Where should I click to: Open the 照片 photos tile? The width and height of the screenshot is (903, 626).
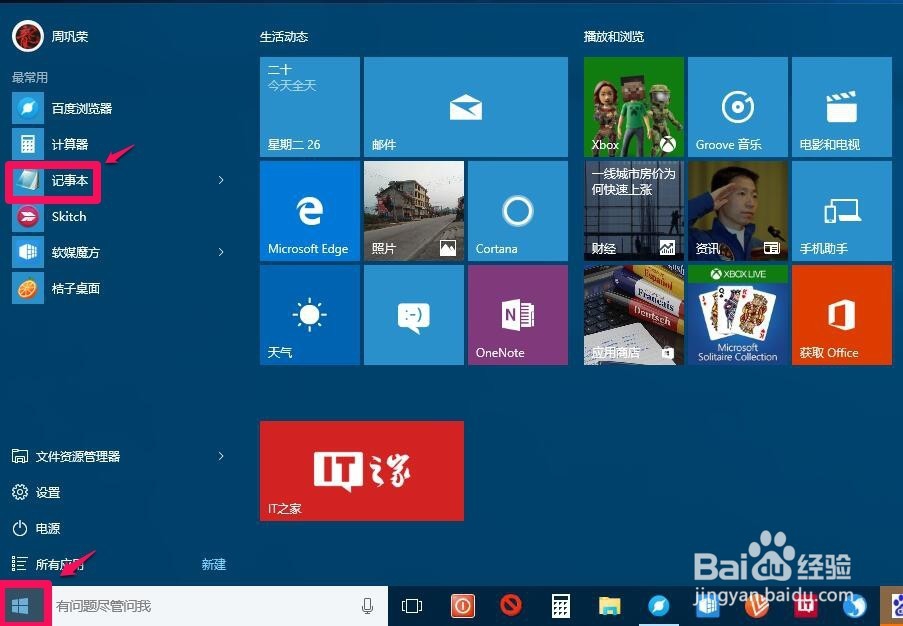[414, 211]
